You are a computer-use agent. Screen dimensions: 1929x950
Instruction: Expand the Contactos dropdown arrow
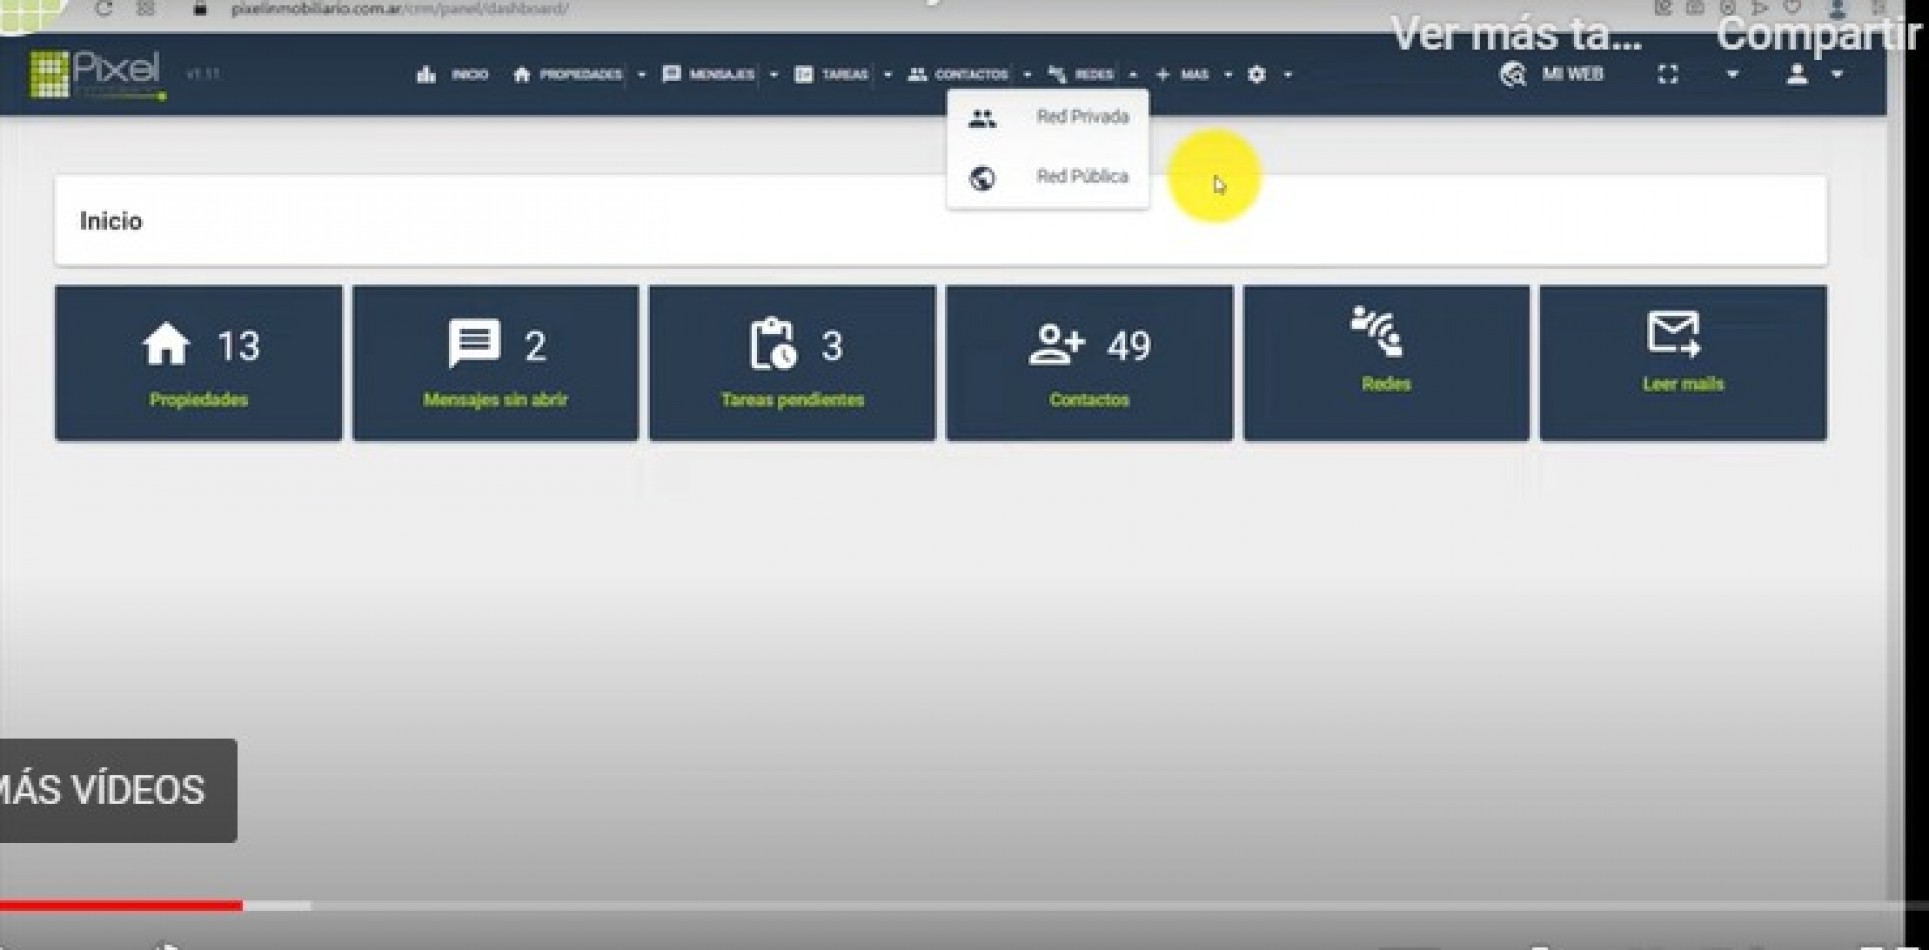point(1027,74)
